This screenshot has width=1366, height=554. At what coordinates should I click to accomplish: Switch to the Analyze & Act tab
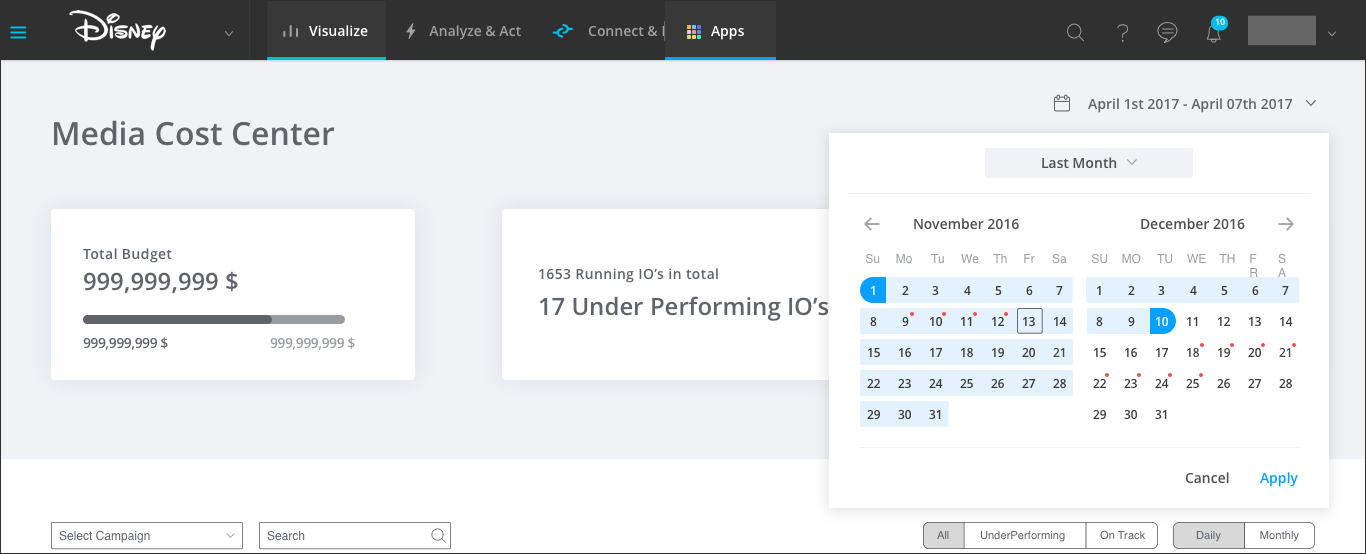coord(463,31)
